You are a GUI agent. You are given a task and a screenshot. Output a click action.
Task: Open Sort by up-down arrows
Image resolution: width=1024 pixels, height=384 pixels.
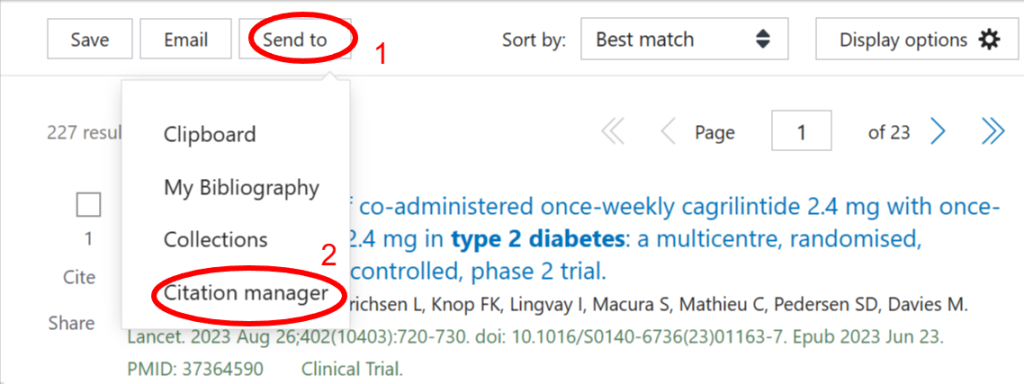pyautogui.click(x=763, y=39)
